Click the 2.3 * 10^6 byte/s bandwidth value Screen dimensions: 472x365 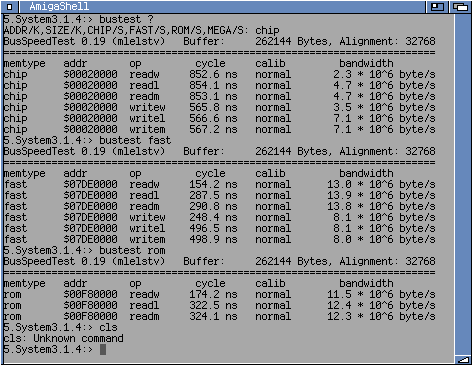pos(384,74)
